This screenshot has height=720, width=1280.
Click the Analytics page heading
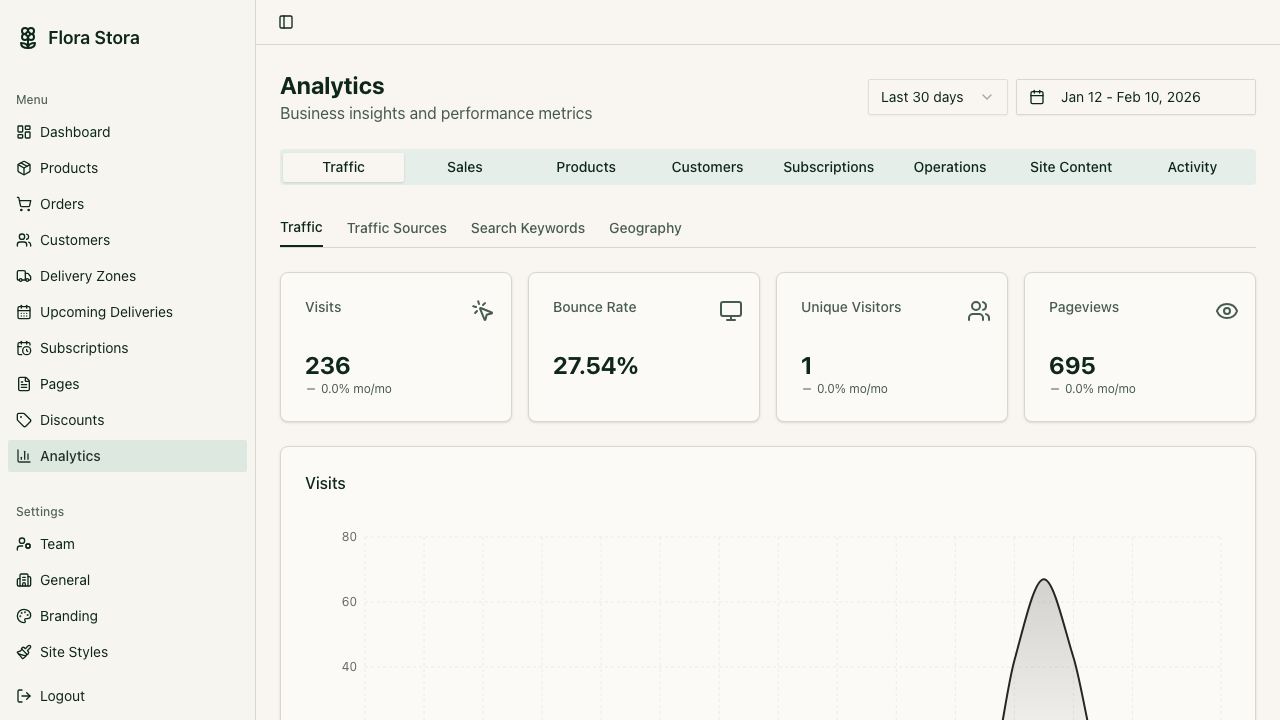click(332, 86)
